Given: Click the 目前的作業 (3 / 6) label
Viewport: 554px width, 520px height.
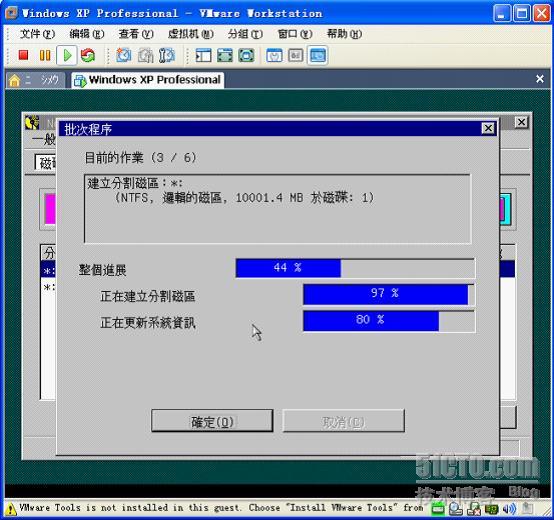Looking at the screenshot, I should 141,158.
